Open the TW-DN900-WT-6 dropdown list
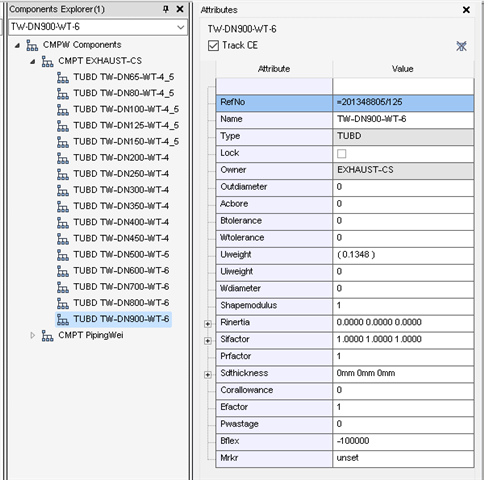484x480 pixels. pyautogui.click(x=180, y=27)
